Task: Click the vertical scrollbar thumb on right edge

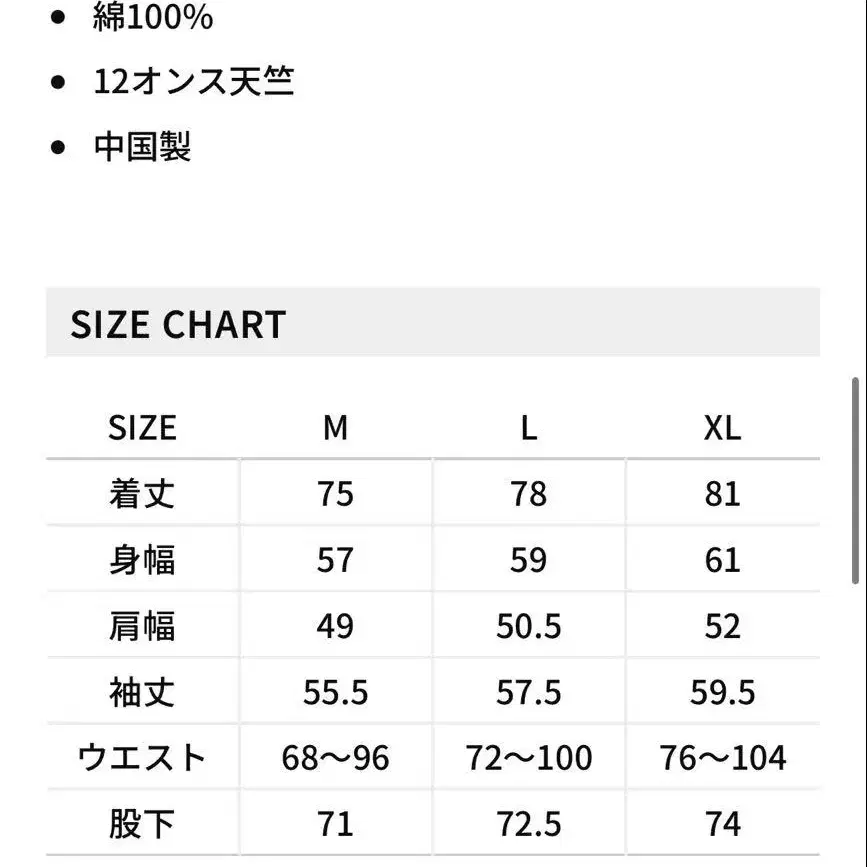Action: (855, 480)
